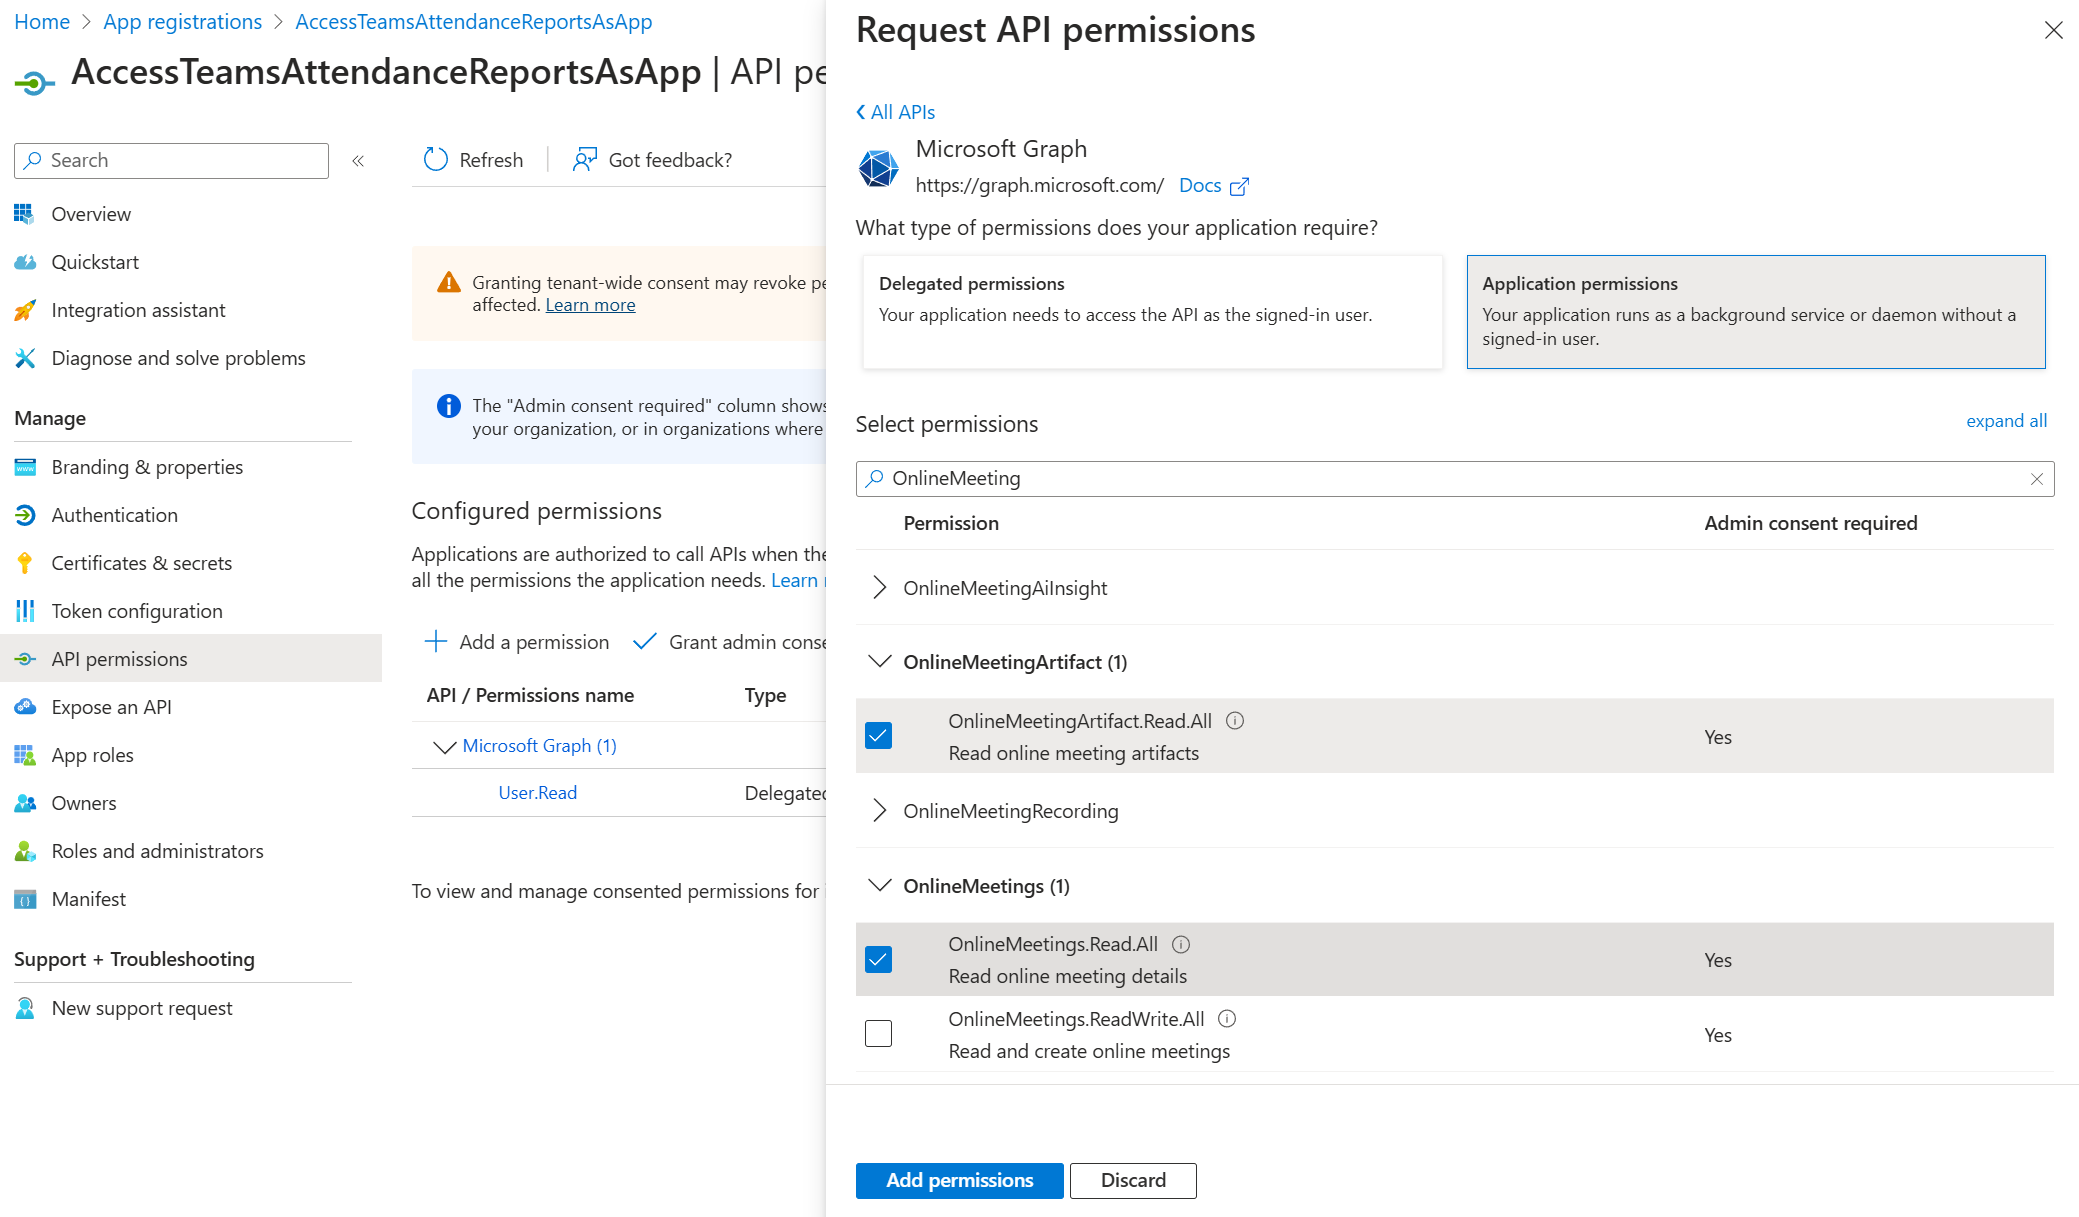Click the Quickstart cloud icon
Screen dimensions: 2079x1217
tap(25, 262)
